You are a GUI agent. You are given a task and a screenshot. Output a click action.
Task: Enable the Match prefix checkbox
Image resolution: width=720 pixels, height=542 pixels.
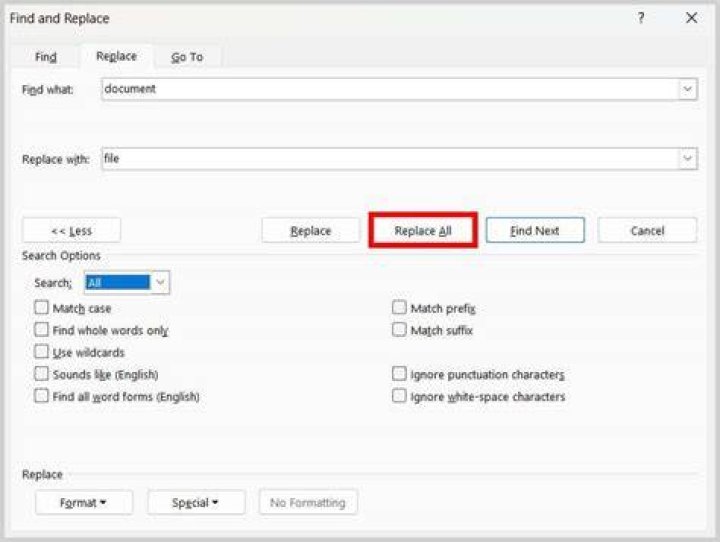399,308
